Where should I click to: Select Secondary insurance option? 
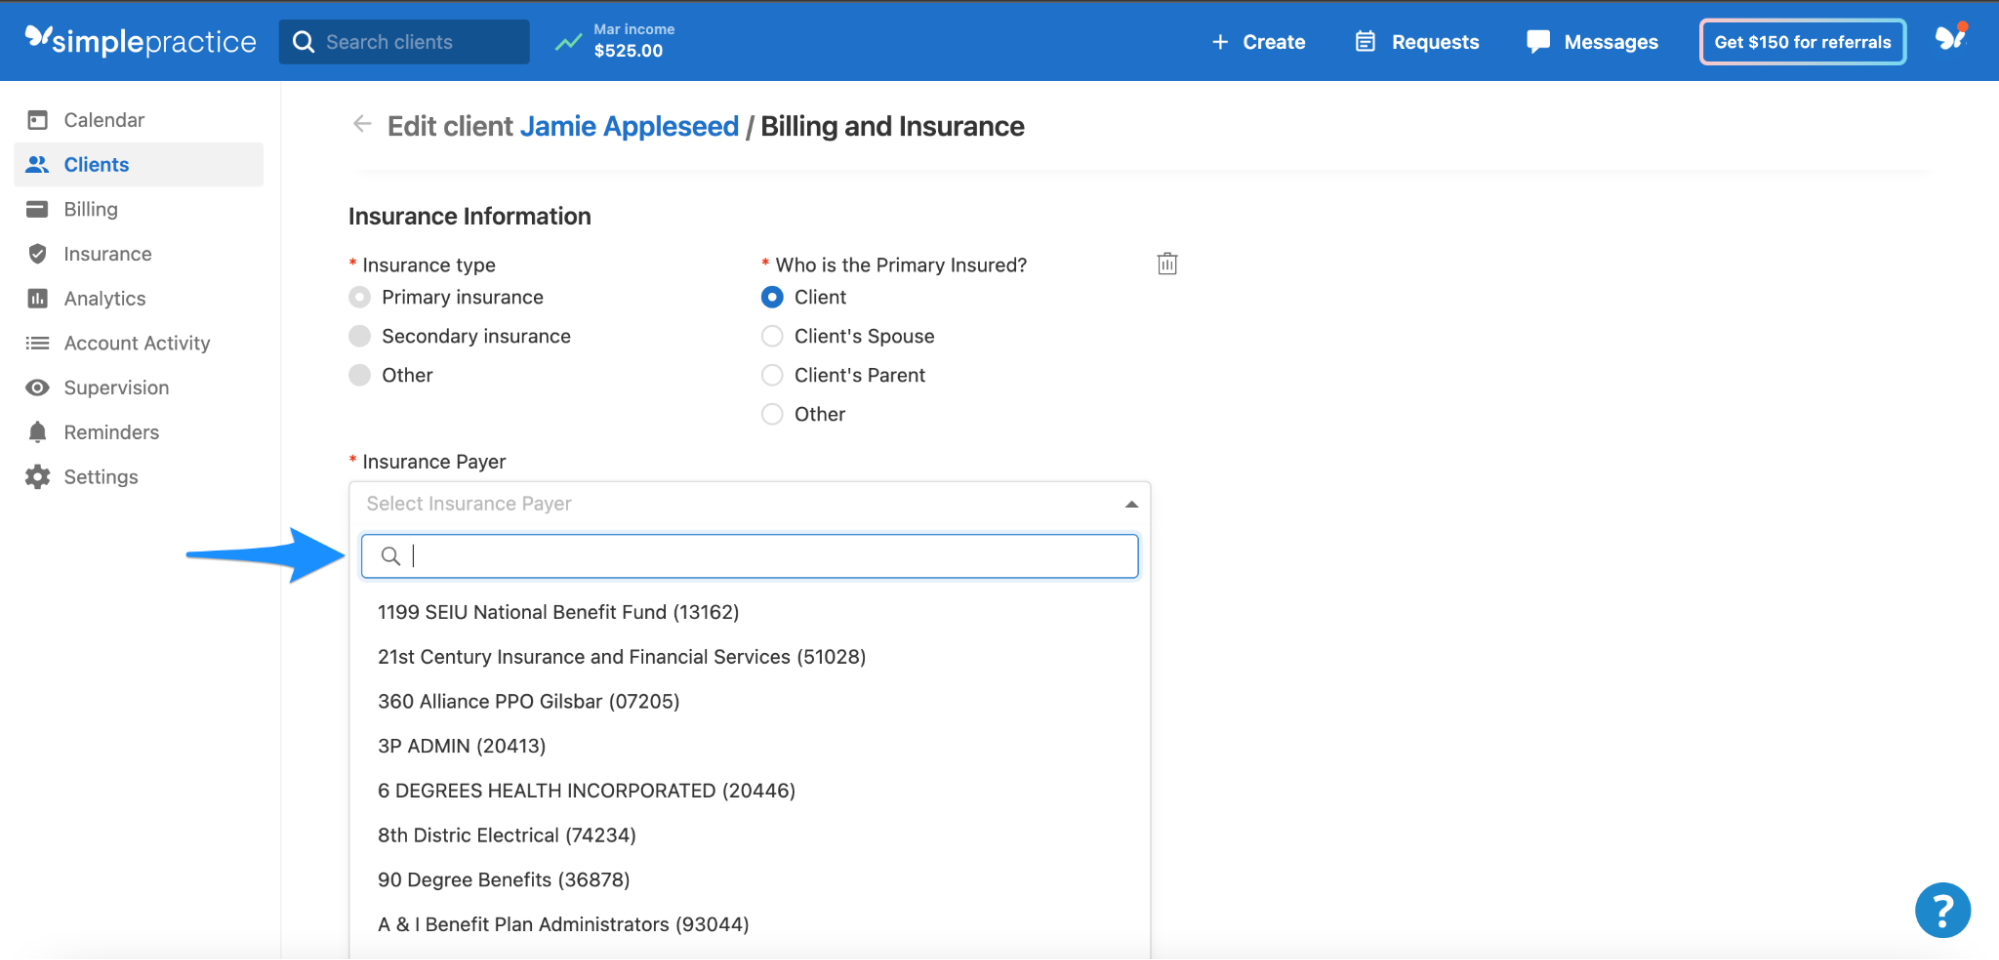click(359, 336)
